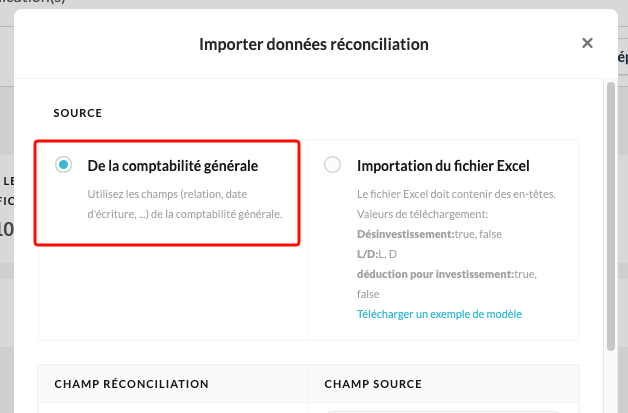Open the Télécharger un exemple de modèle link

(x=439, y=314)
